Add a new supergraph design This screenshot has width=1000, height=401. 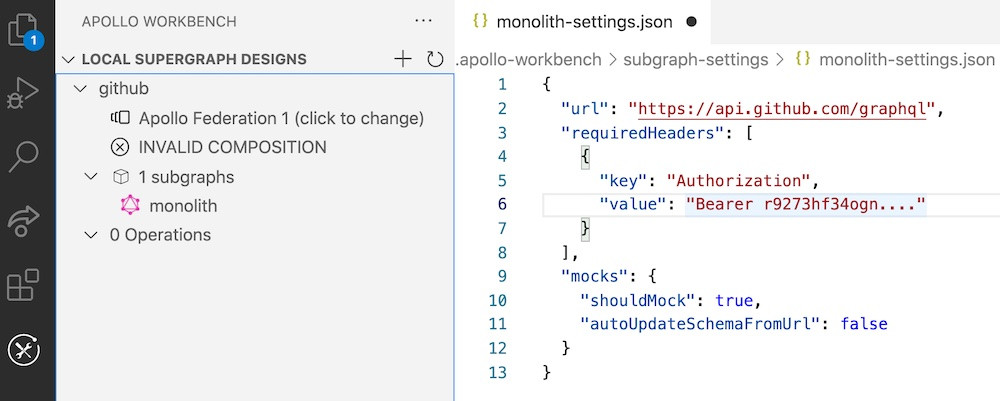pyautogui.click(x=402, y=59)
